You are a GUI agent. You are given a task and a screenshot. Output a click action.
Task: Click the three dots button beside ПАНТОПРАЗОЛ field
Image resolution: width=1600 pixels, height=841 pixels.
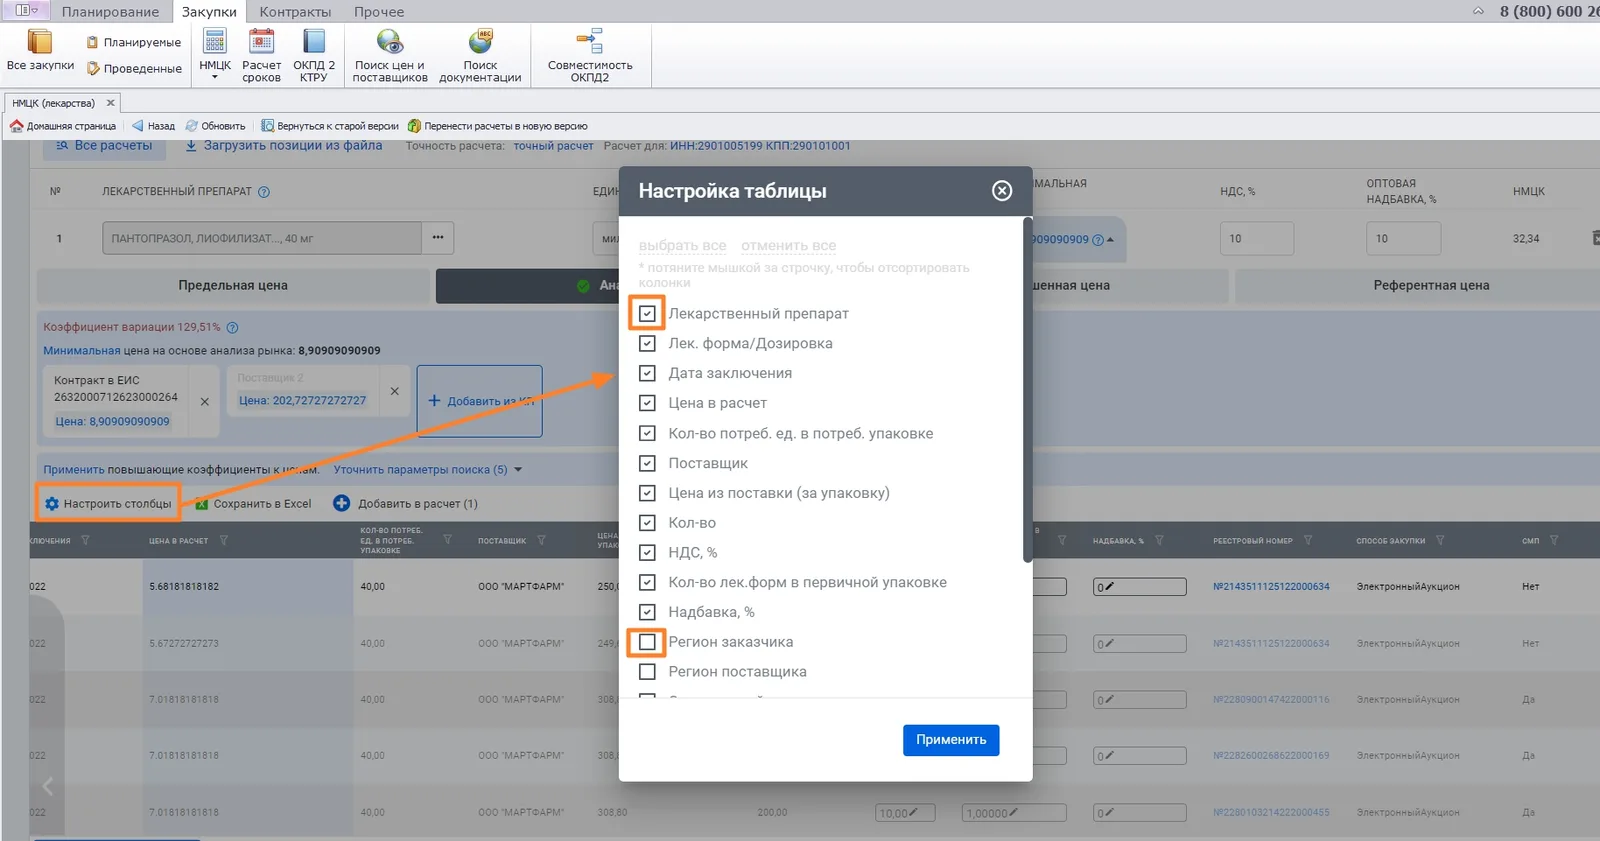pyautogui.click(x=438, y=238)
